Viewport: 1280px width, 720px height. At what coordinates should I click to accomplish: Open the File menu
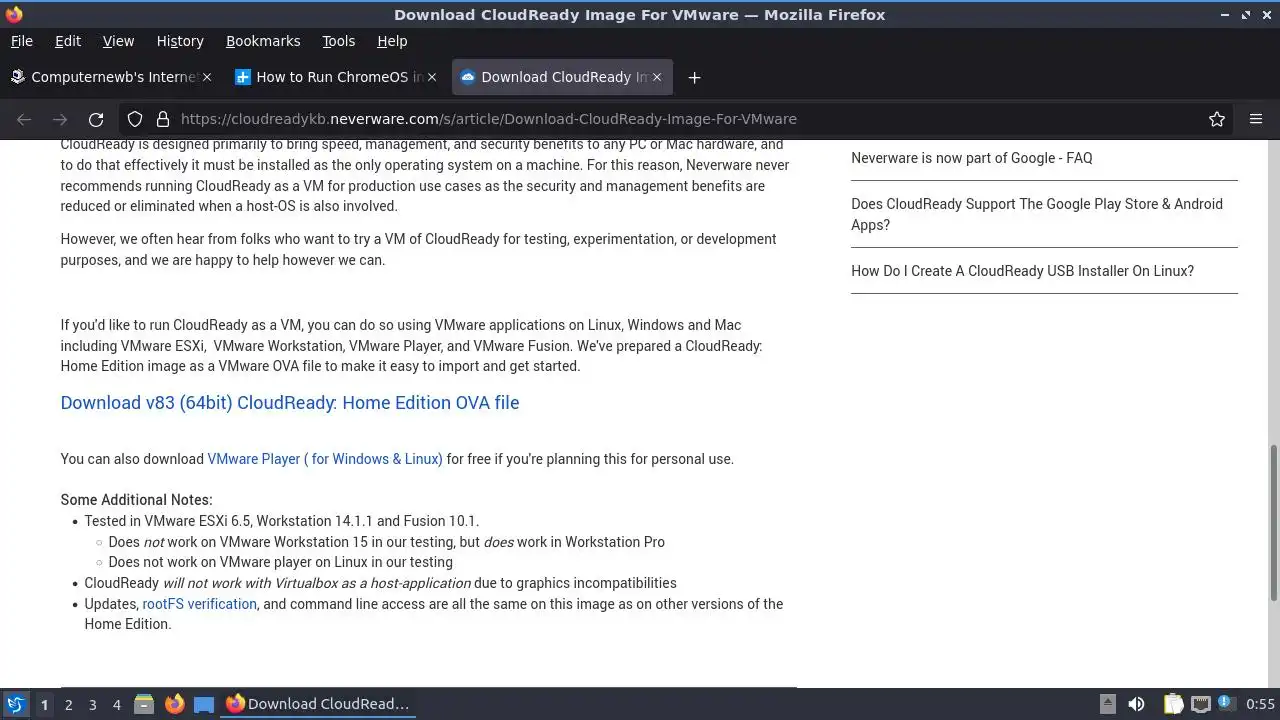click(21, 41)
